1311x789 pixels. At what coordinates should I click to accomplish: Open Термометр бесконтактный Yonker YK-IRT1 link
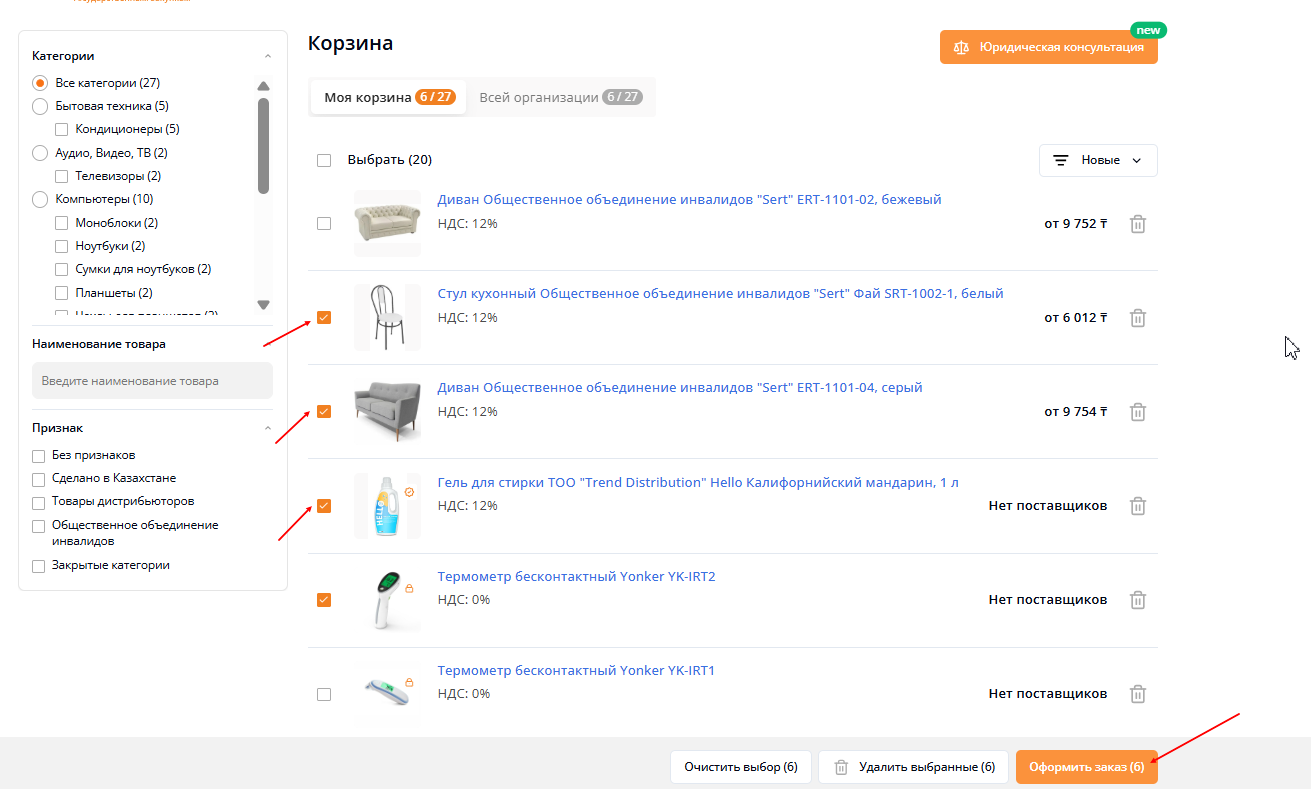pos(576,671)
